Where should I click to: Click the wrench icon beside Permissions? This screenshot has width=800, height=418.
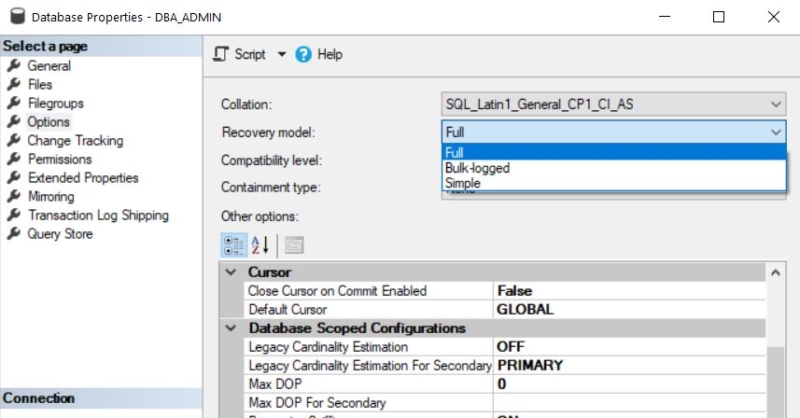point(14,159)
